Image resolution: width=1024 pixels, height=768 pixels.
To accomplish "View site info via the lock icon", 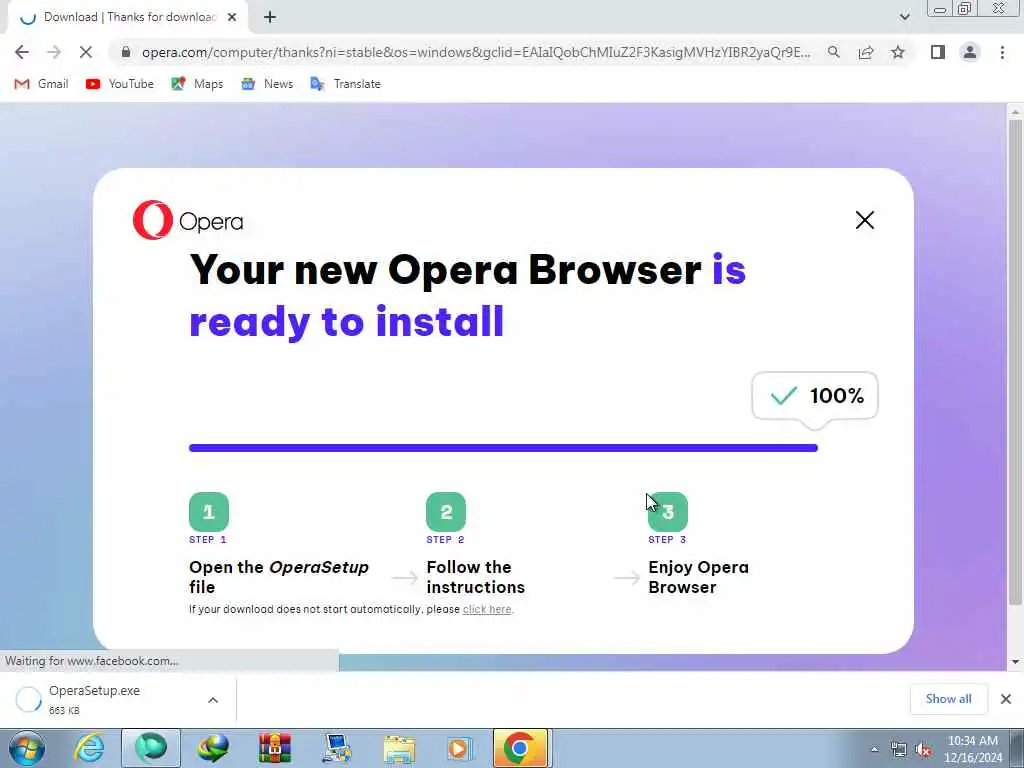I will [x=126, y=52].
